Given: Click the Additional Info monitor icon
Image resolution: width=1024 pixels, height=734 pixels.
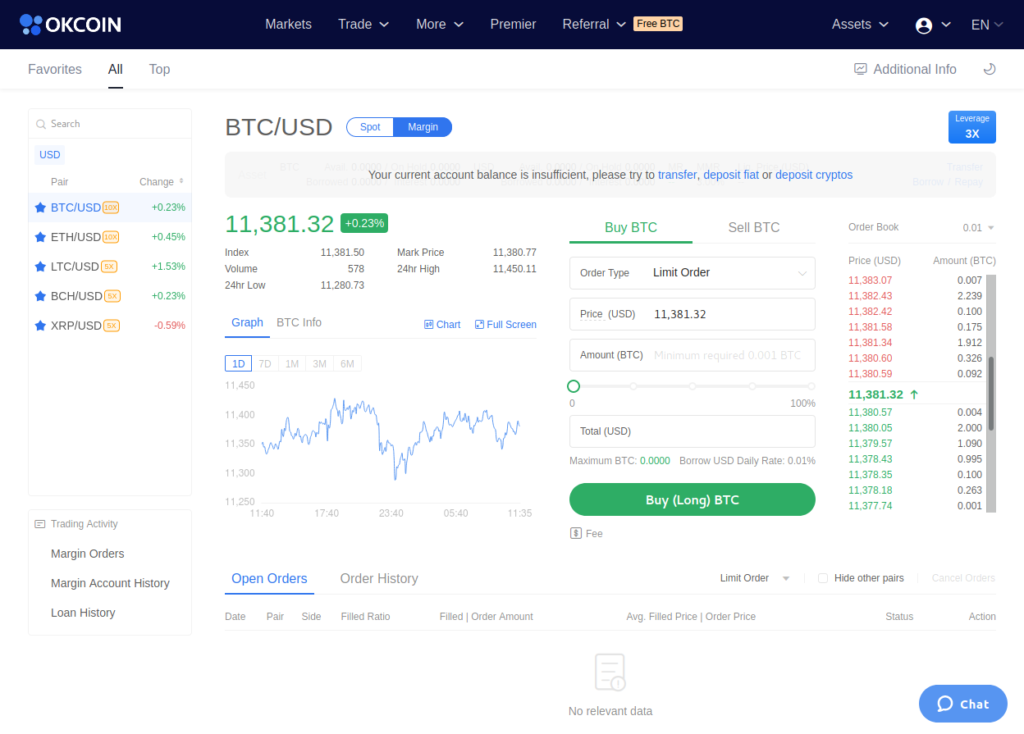Looking at the screenshot, I should pos(861,69).
